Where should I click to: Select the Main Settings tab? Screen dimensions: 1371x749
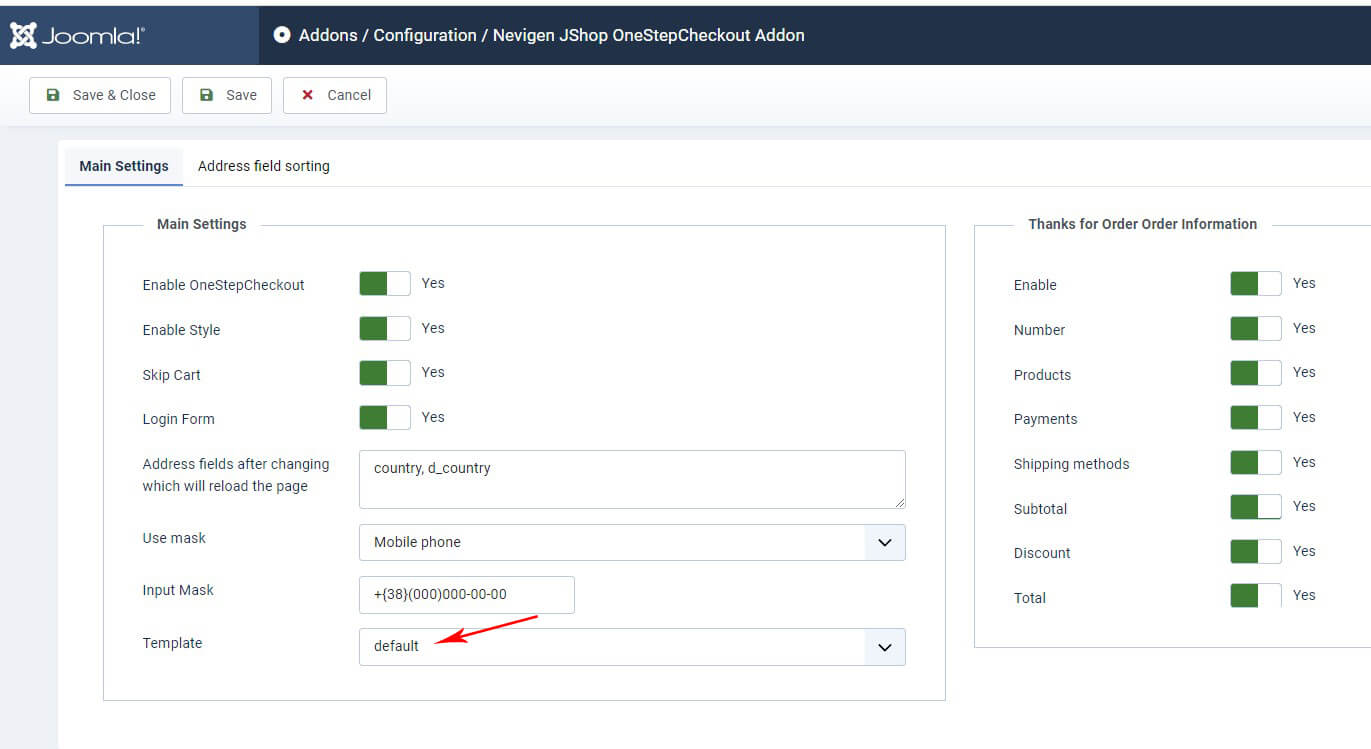124,166
